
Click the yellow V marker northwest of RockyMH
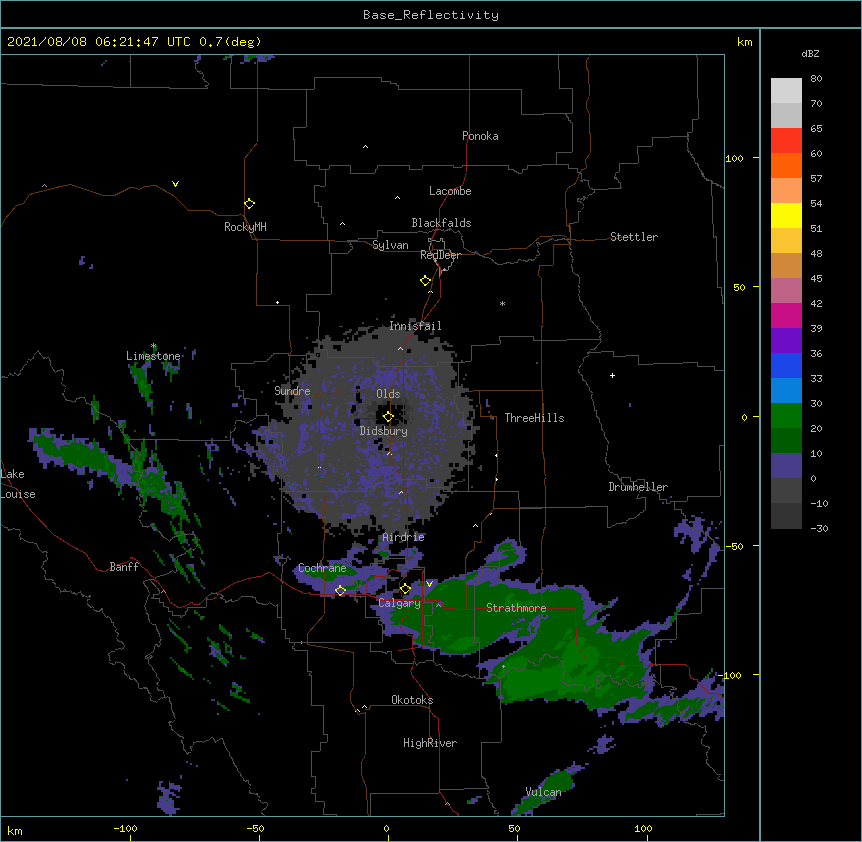pyautogui.click(x=175, y=184)
